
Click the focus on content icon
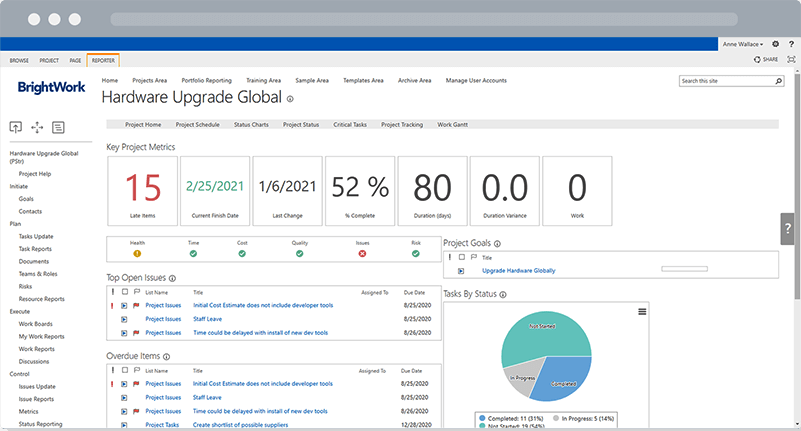(x=792, y=60)
